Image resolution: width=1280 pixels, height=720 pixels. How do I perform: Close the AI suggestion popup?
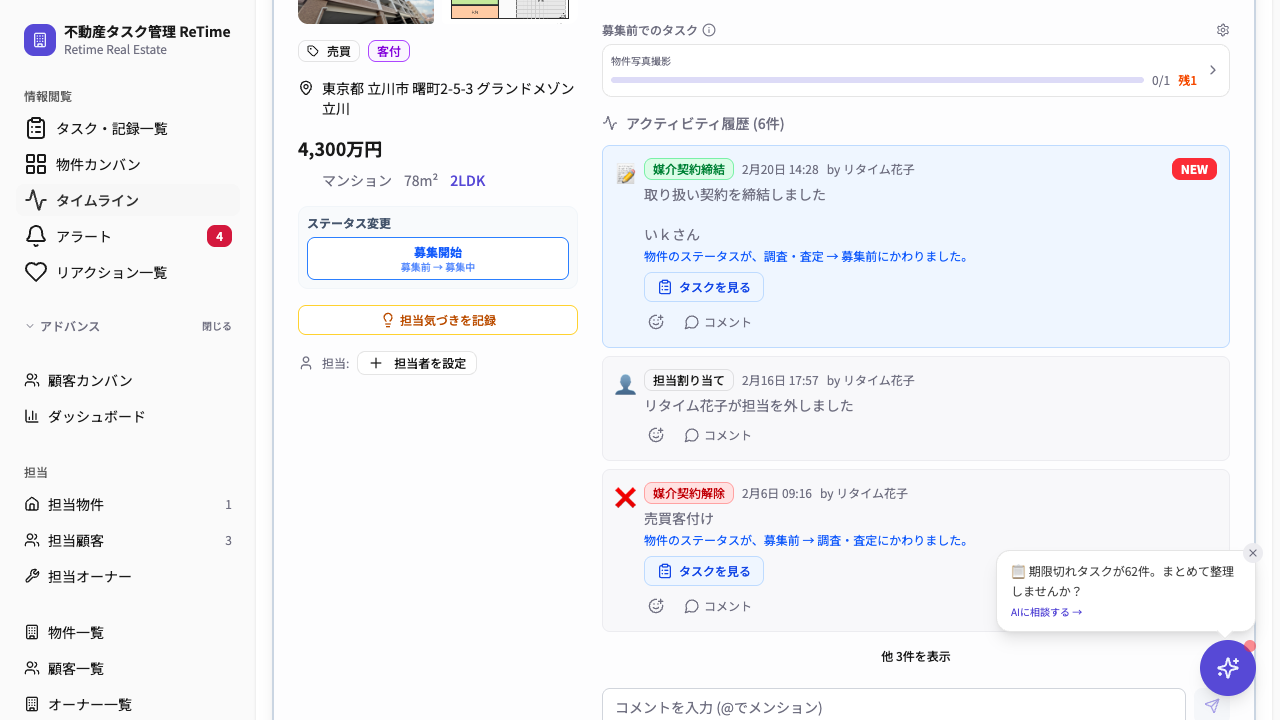click(1253, 553)
